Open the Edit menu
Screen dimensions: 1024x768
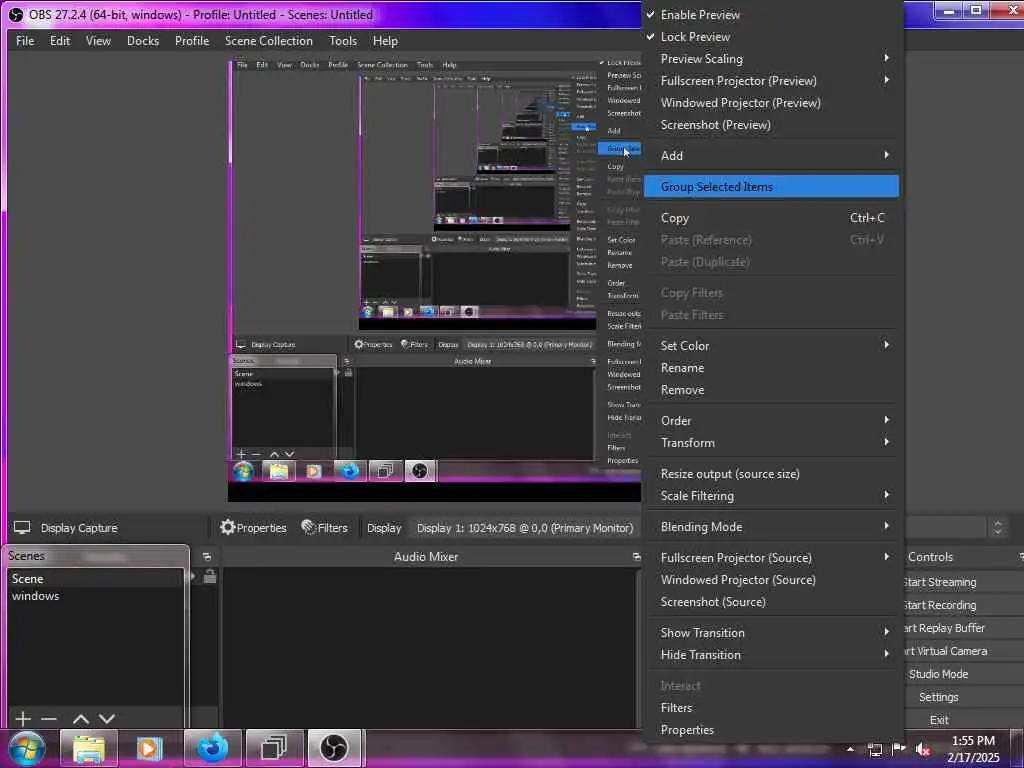pyautogui.click(x=60, y=40)
